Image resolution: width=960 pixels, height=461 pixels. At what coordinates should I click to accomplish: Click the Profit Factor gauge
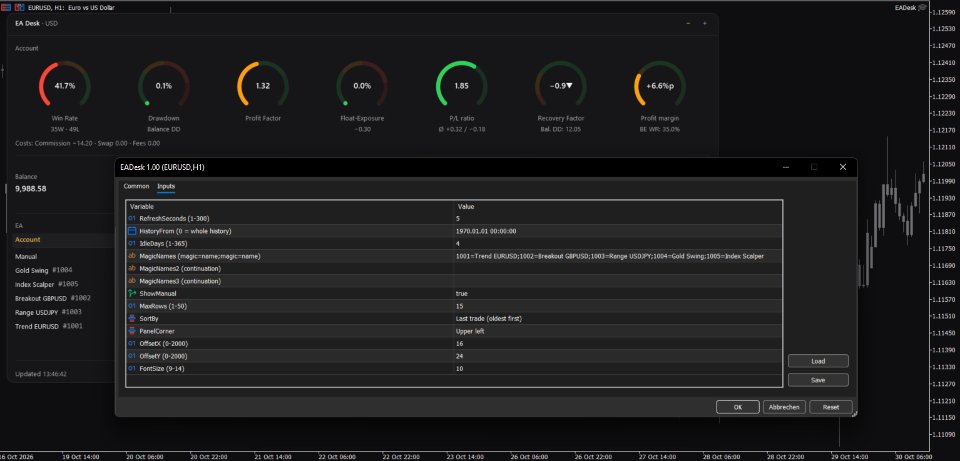(x=263, y=86)
